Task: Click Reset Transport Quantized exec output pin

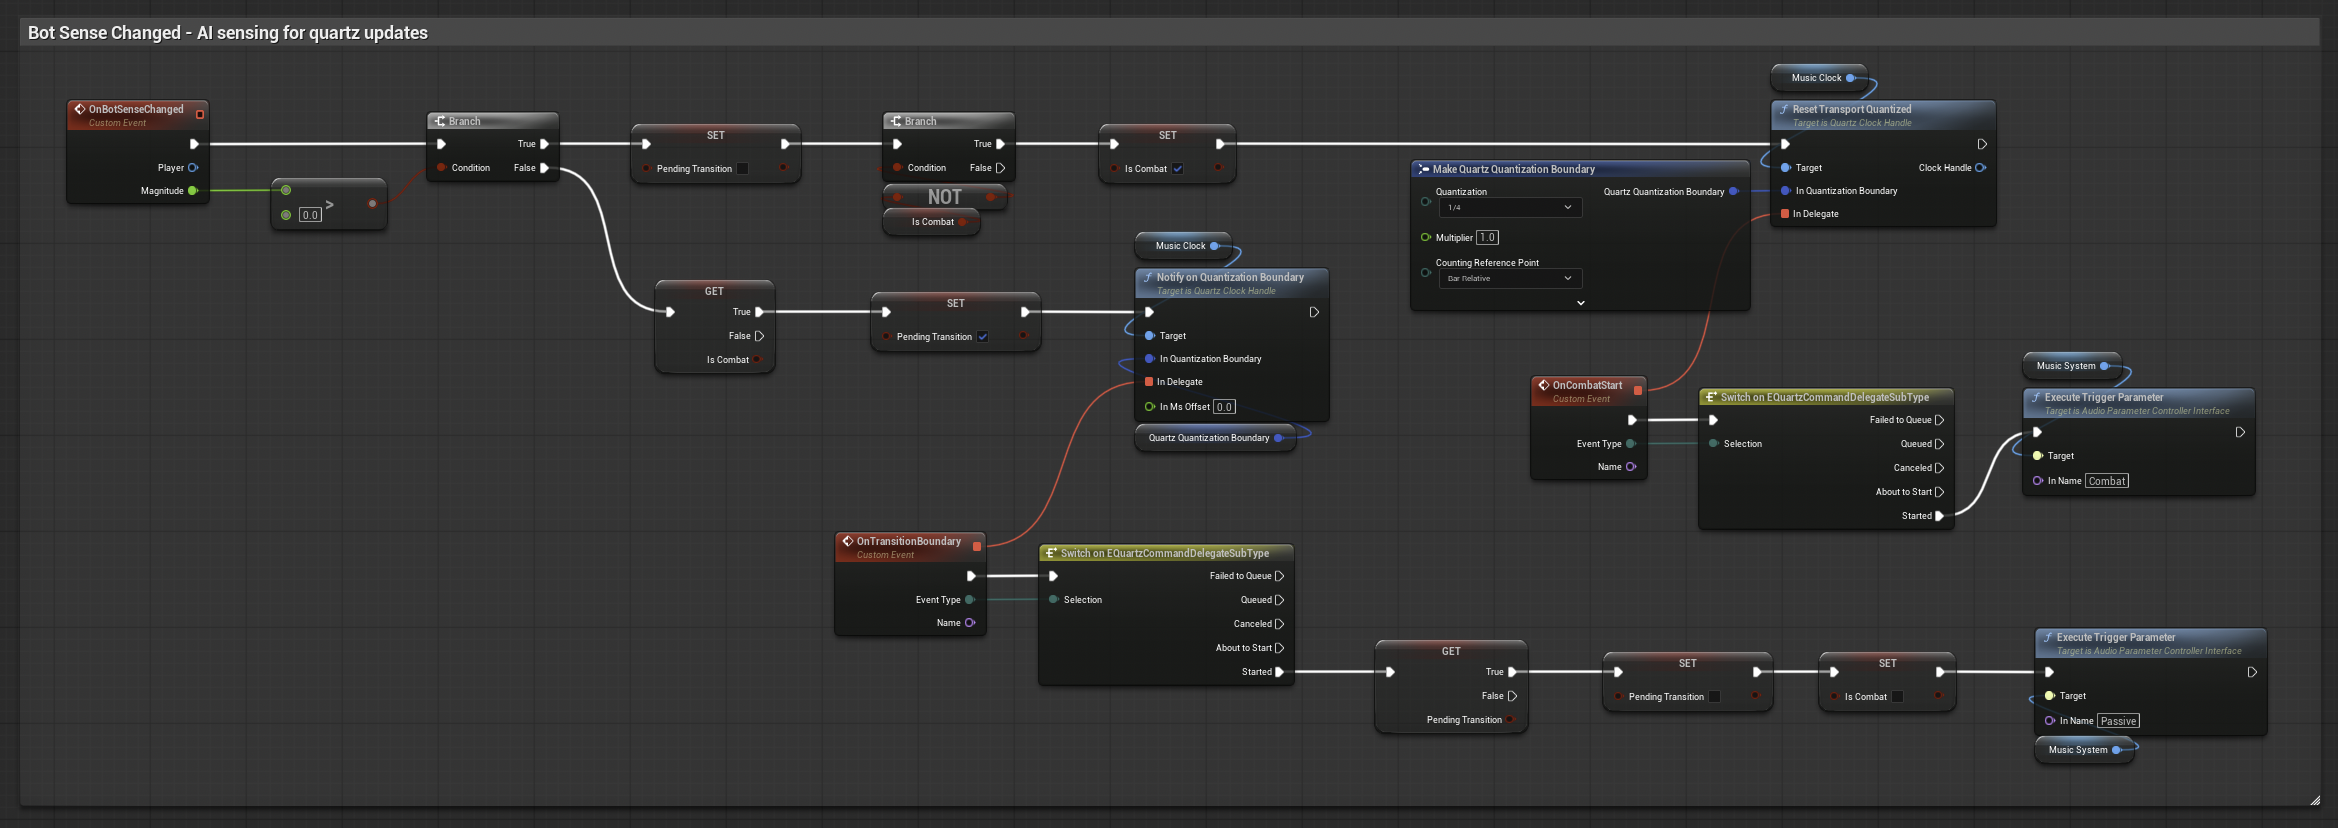Action: coord(1982,144)
